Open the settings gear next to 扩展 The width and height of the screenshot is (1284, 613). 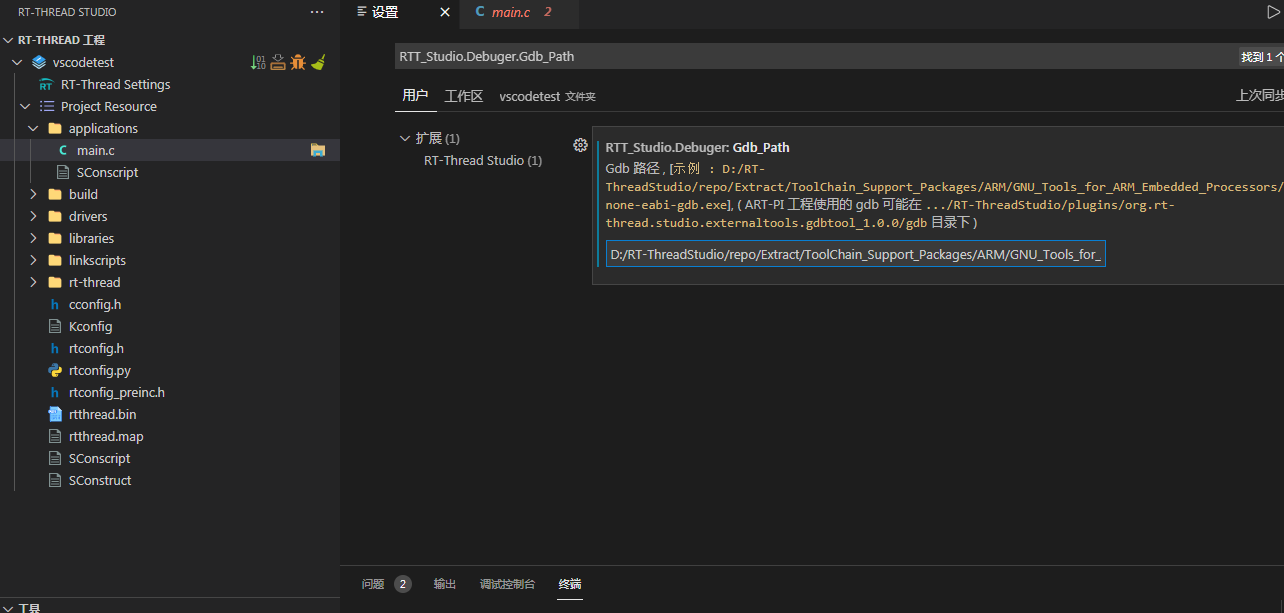click(x=580, y=145)
